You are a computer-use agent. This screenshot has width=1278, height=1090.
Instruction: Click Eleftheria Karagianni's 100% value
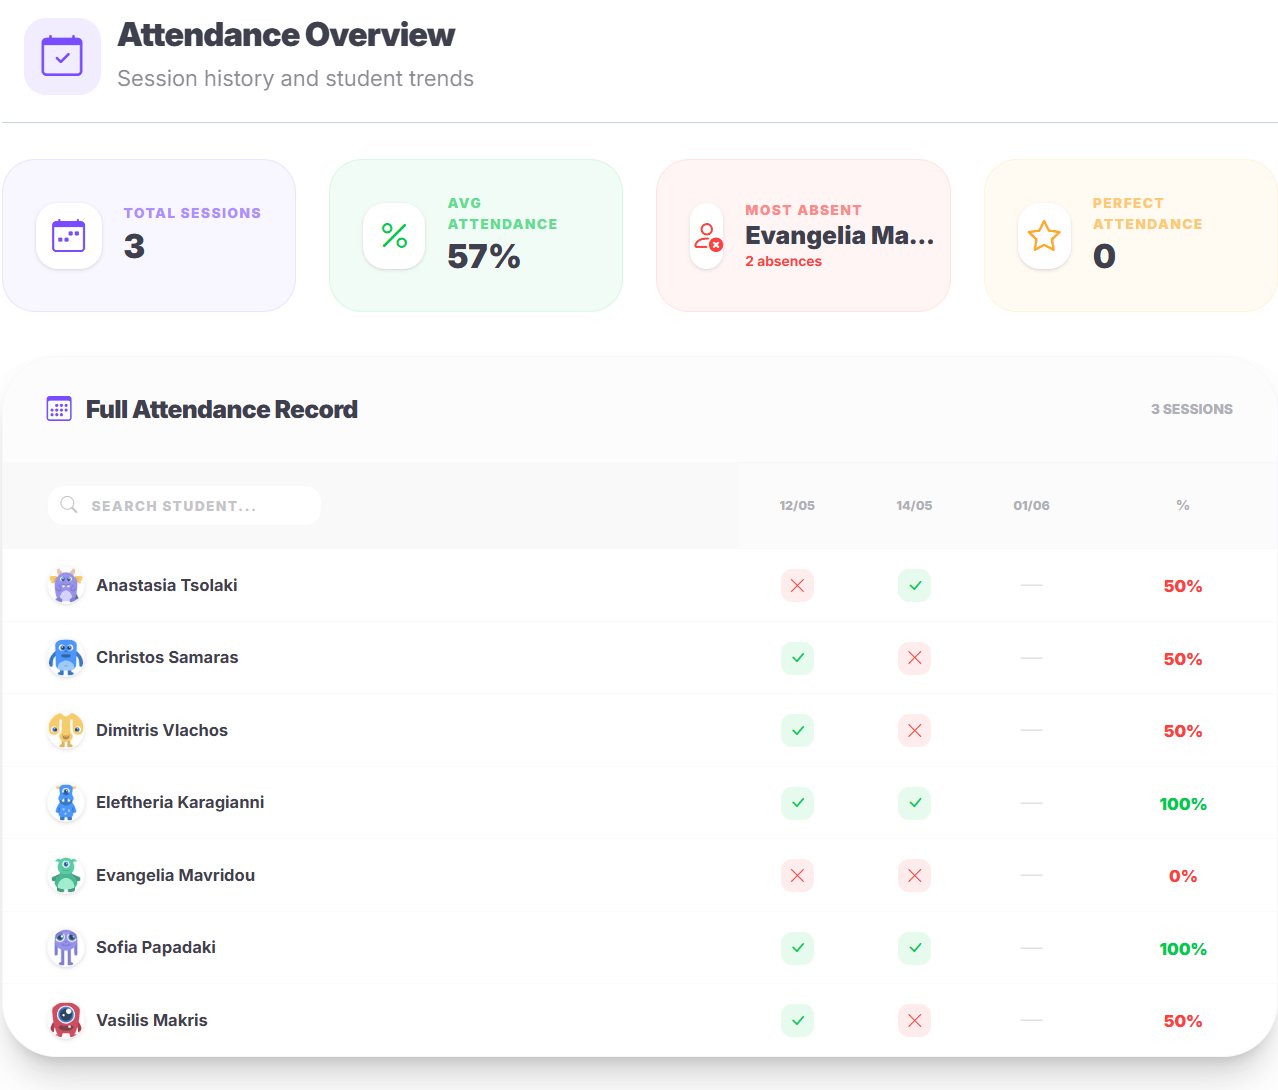(x=1183, y=804)
